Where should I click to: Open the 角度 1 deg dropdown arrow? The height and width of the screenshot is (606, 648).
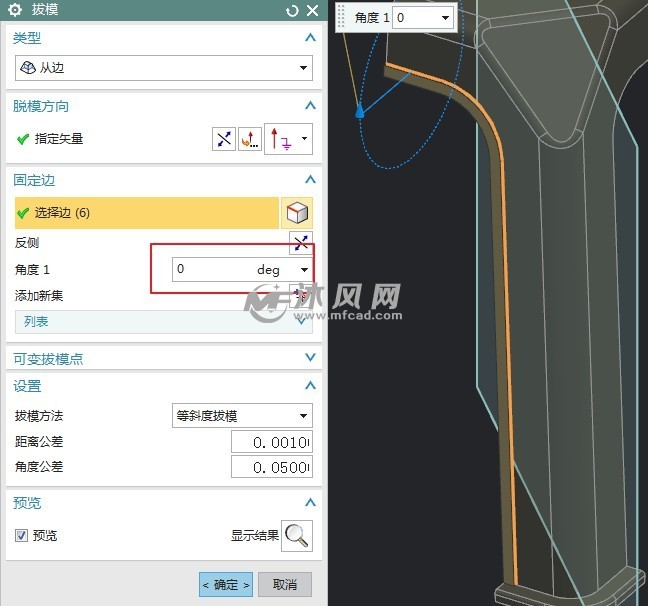point(305,270)
